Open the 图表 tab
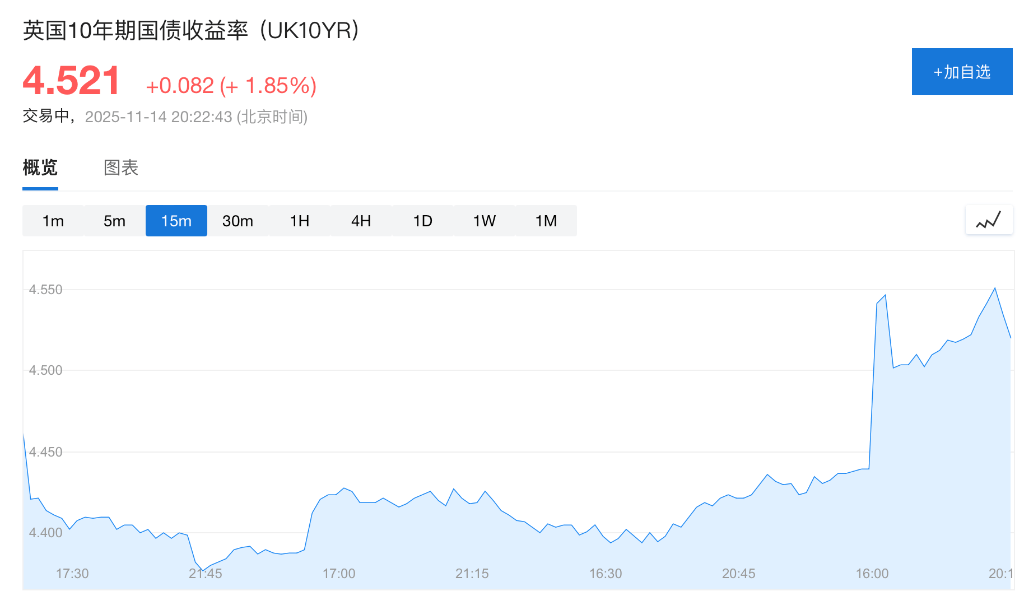The image size is (1024, 600). pos(121,168)
